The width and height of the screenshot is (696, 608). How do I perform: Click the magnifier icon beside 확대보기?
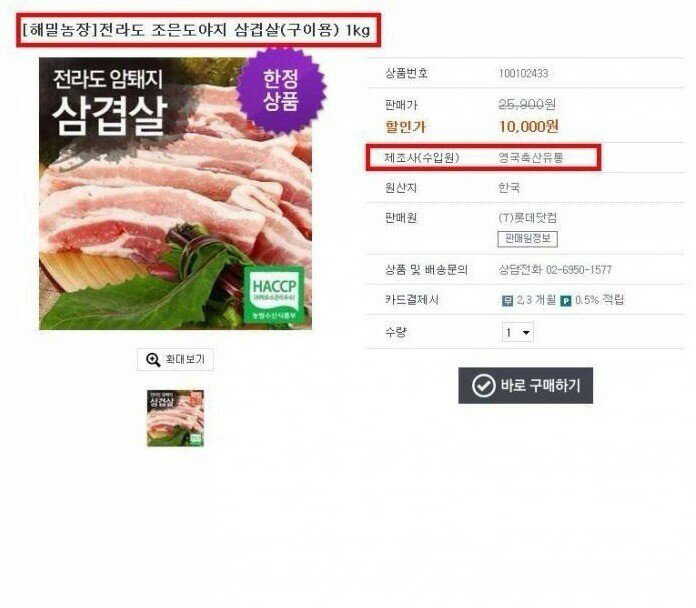click(x=153, y=359)
